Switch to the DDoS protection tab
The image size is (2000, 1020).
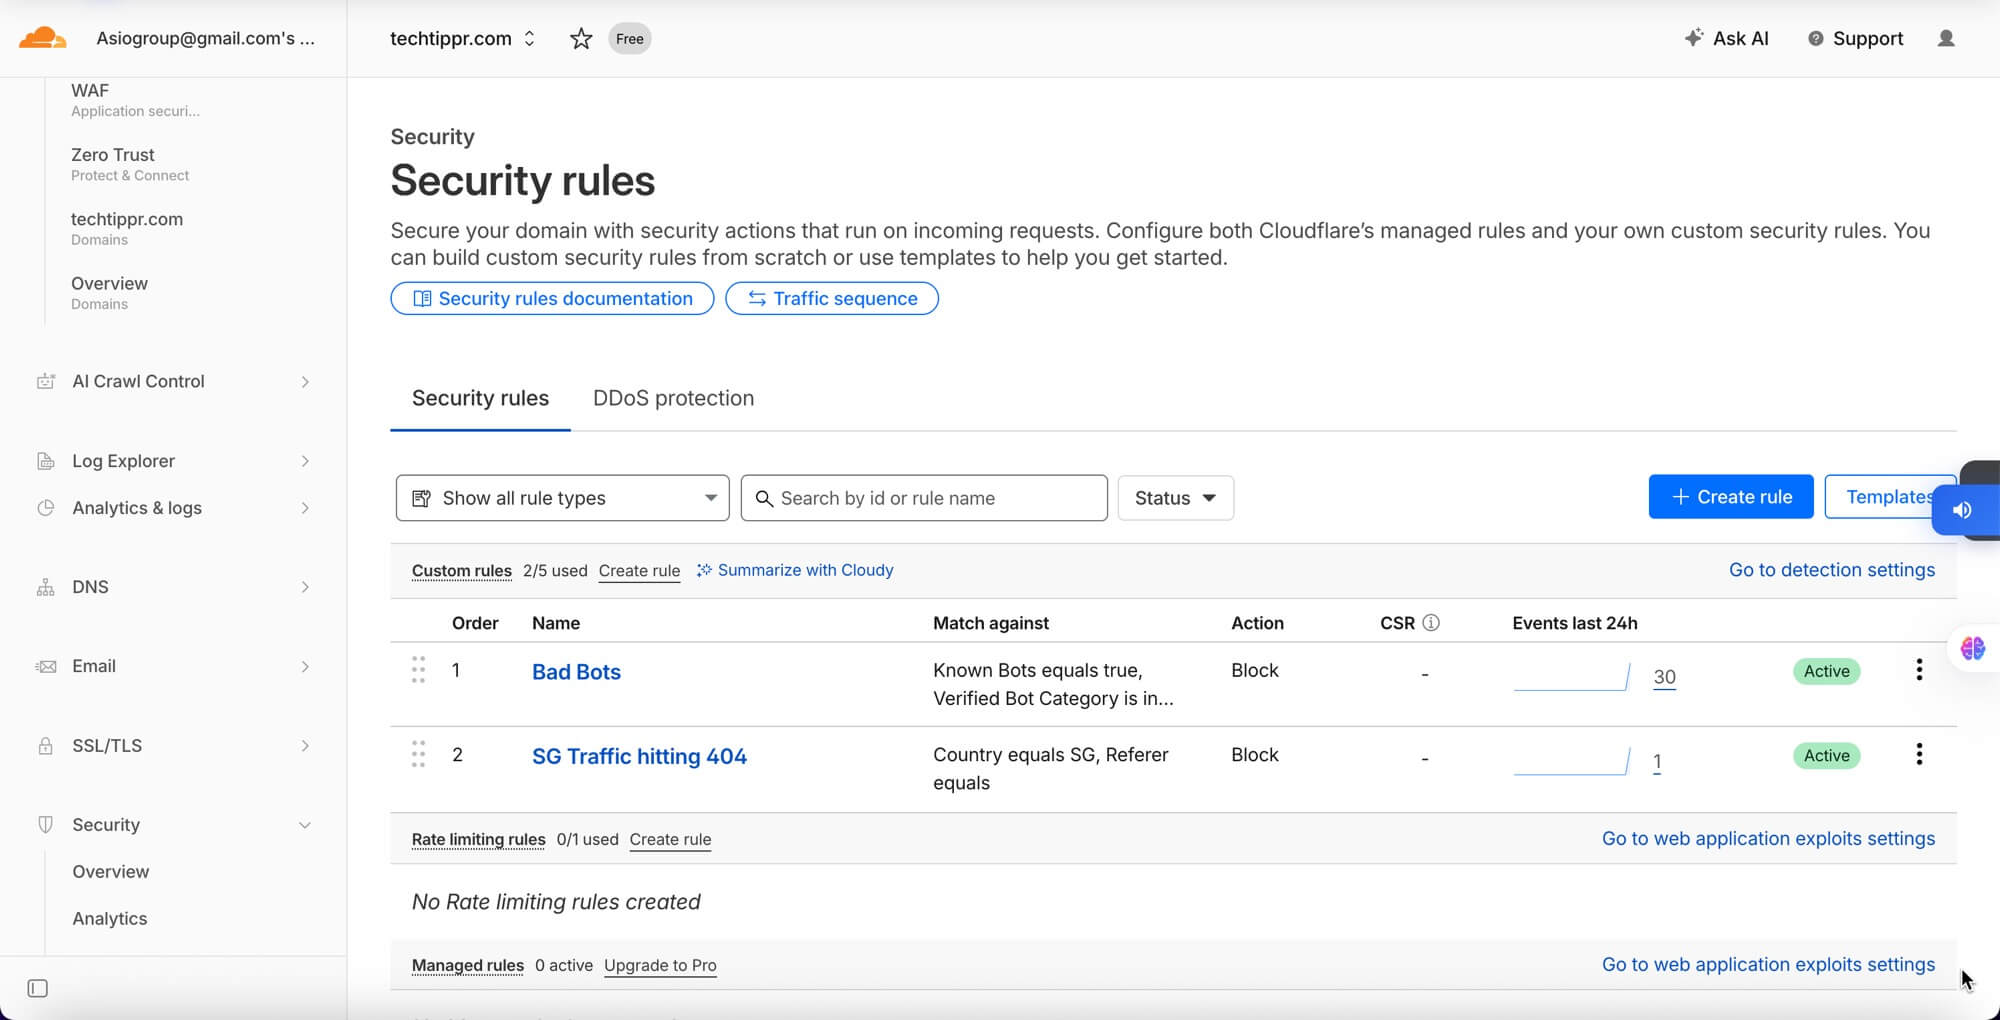coord(673,398)
